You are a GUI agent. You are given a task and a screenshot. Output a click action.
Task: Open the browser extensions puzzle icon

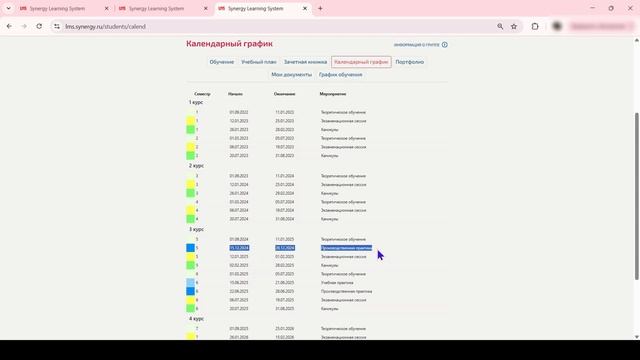point(535,27)
